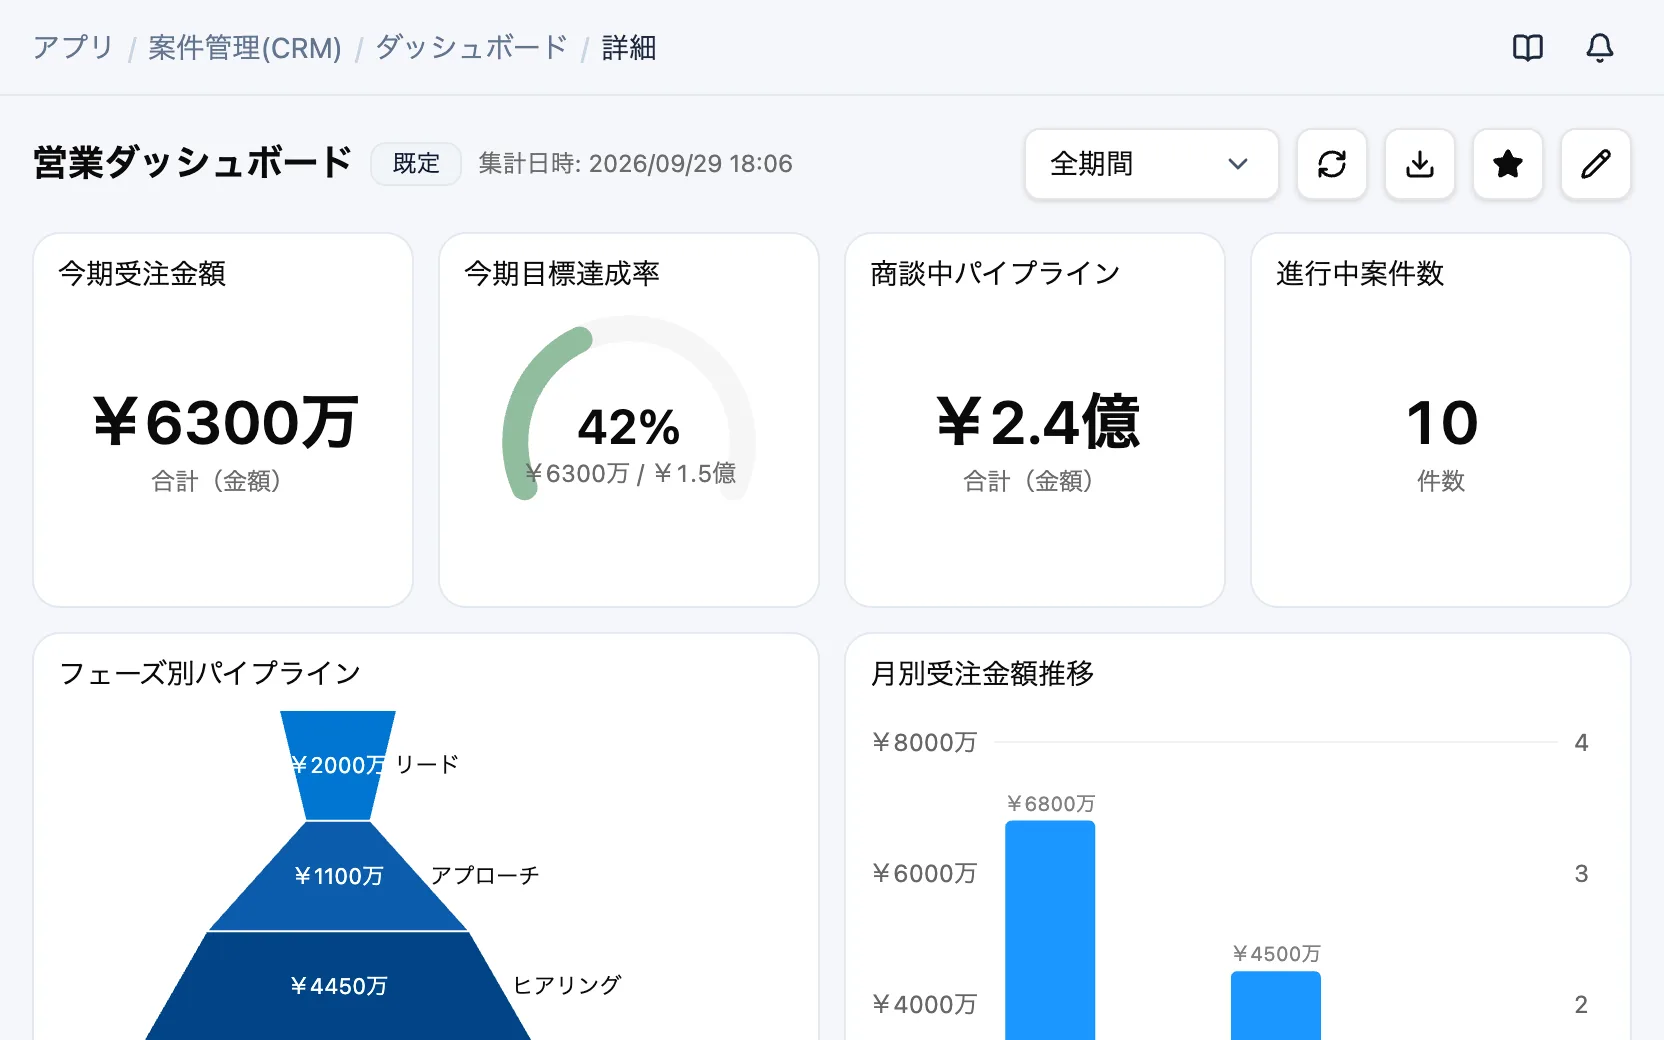This screenshot has width=1664, height=1040.
Task: Open the notifications bell
Action: pyautogui.click(x=1600, y=47)
